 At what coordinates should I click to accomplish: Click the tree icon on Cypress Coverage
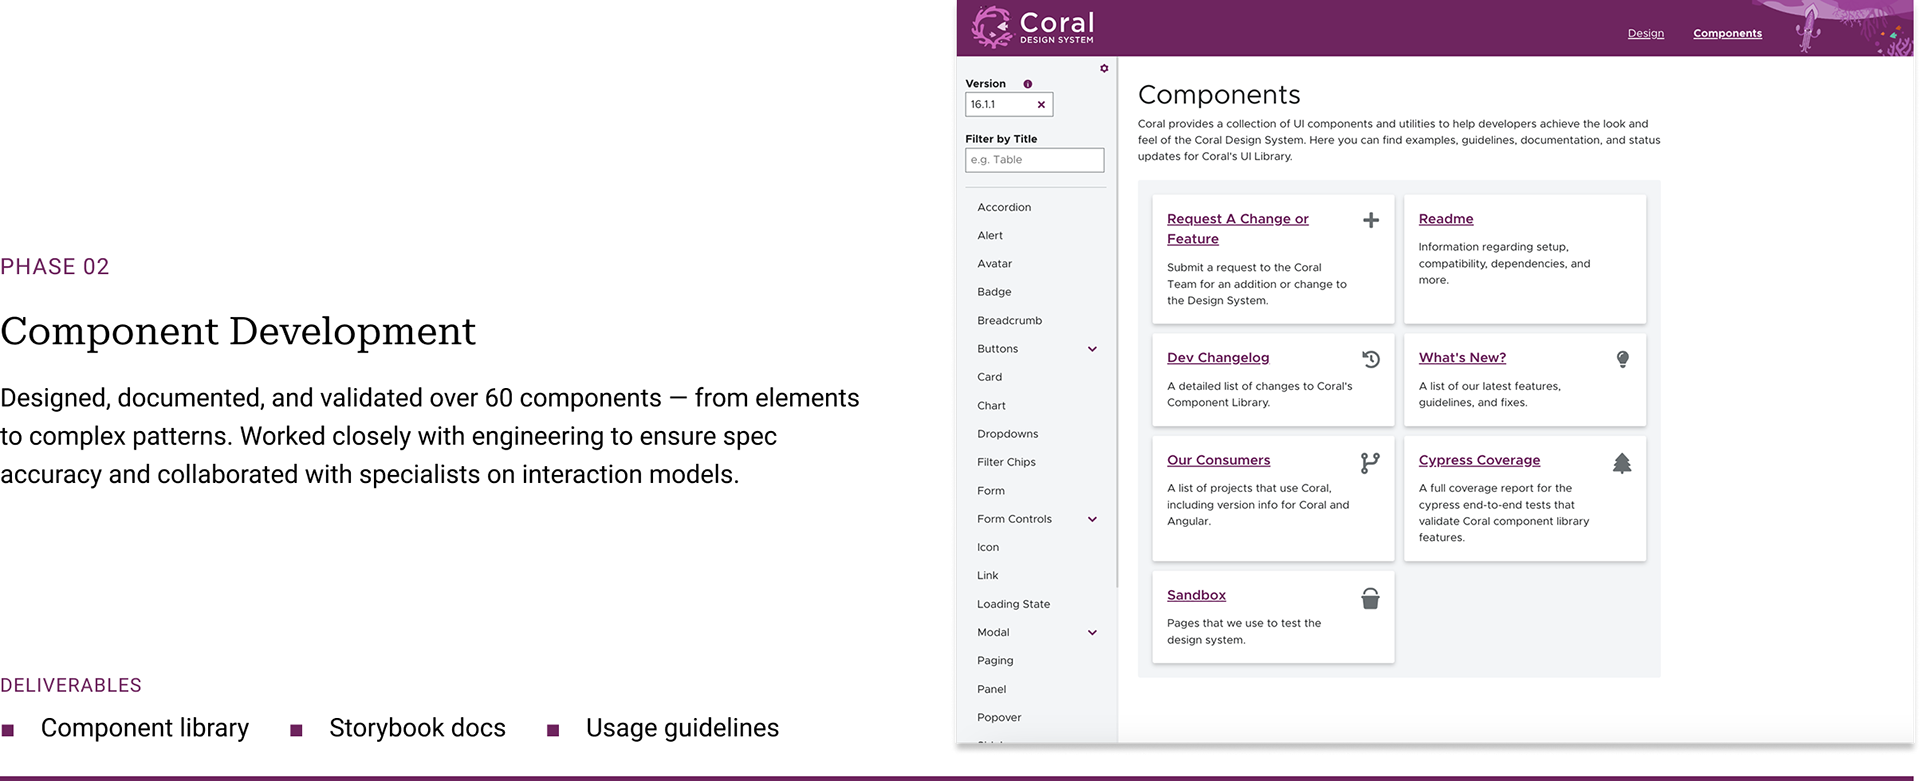(x=1622, y=462)
